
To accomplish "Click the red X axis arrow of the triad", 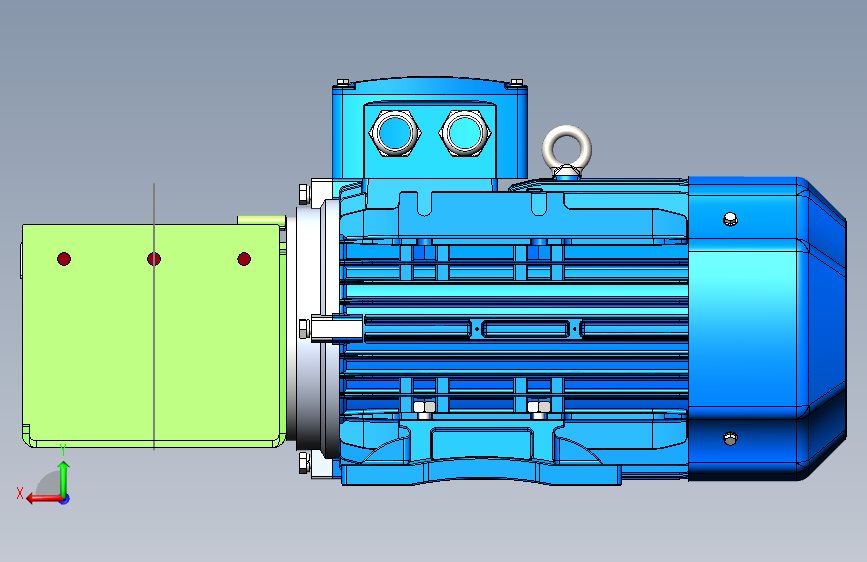I will tap(44, 499).
